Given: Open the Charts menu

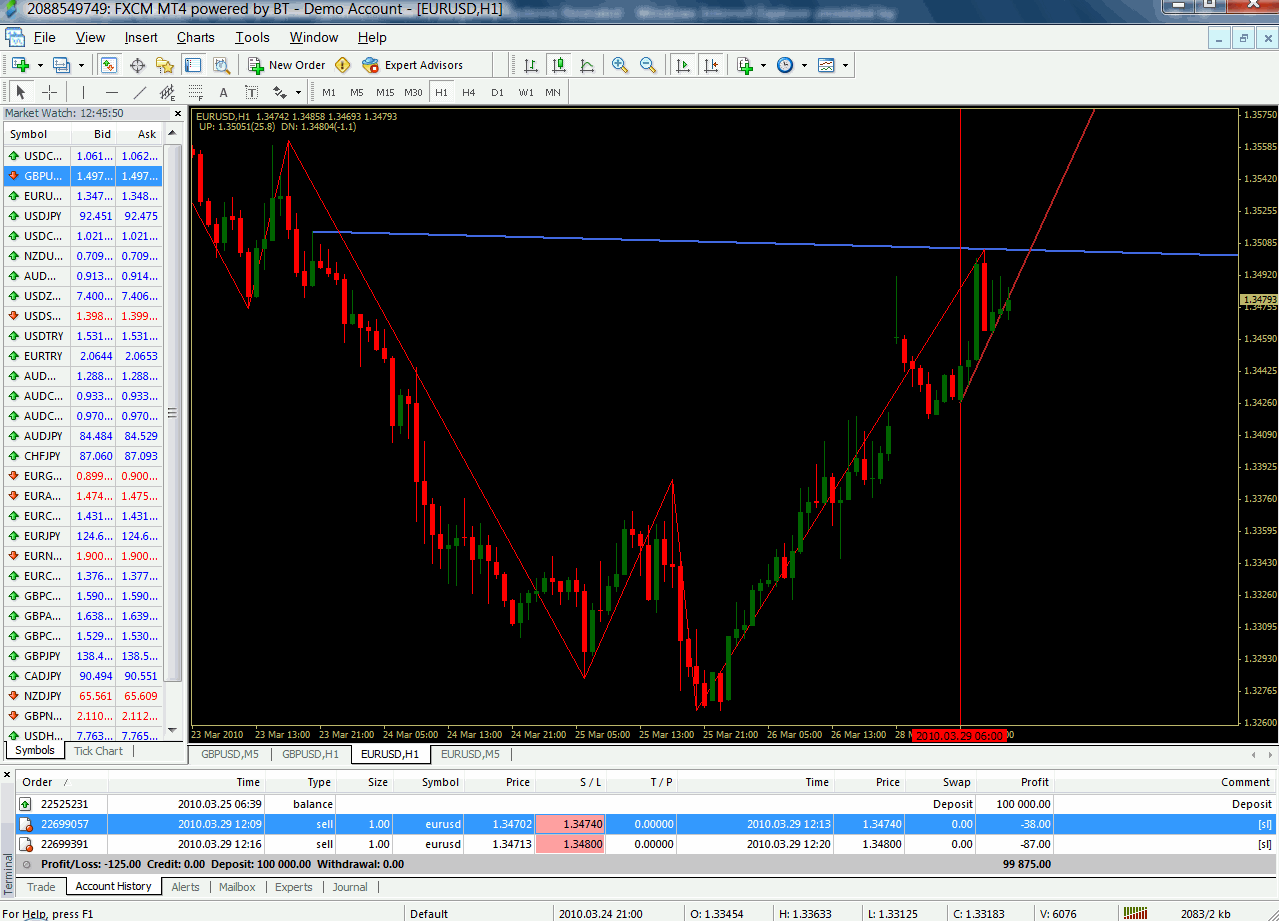Looking at the screenshot, I should 195,37.
